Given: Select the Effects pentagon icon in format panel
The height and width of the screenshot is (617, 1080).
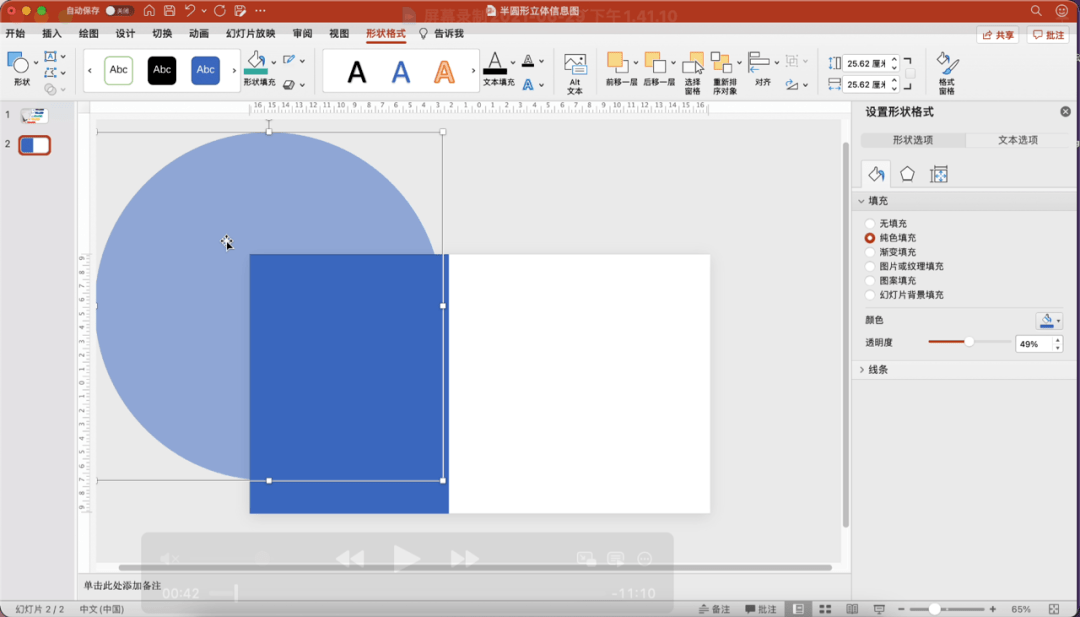Looking at the screenshot, I should coord(907,174).
